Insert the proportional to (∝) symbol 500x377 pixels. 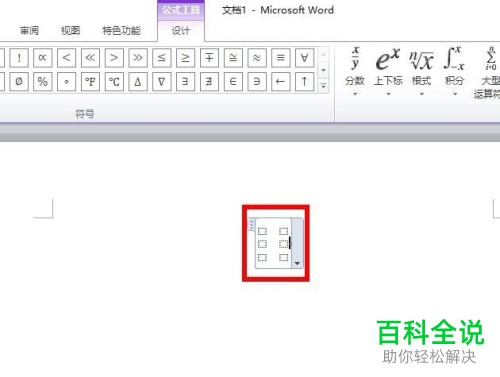point(43,58)
